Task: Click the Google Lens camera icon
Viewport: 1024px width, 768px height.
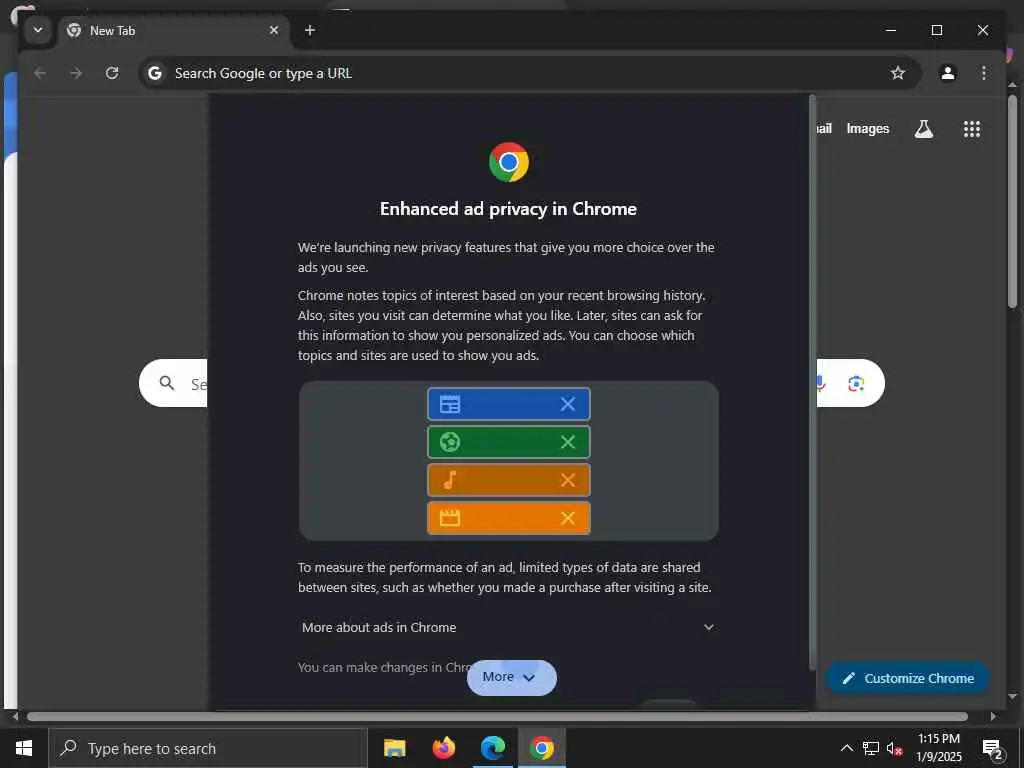Action: [856, 383]
